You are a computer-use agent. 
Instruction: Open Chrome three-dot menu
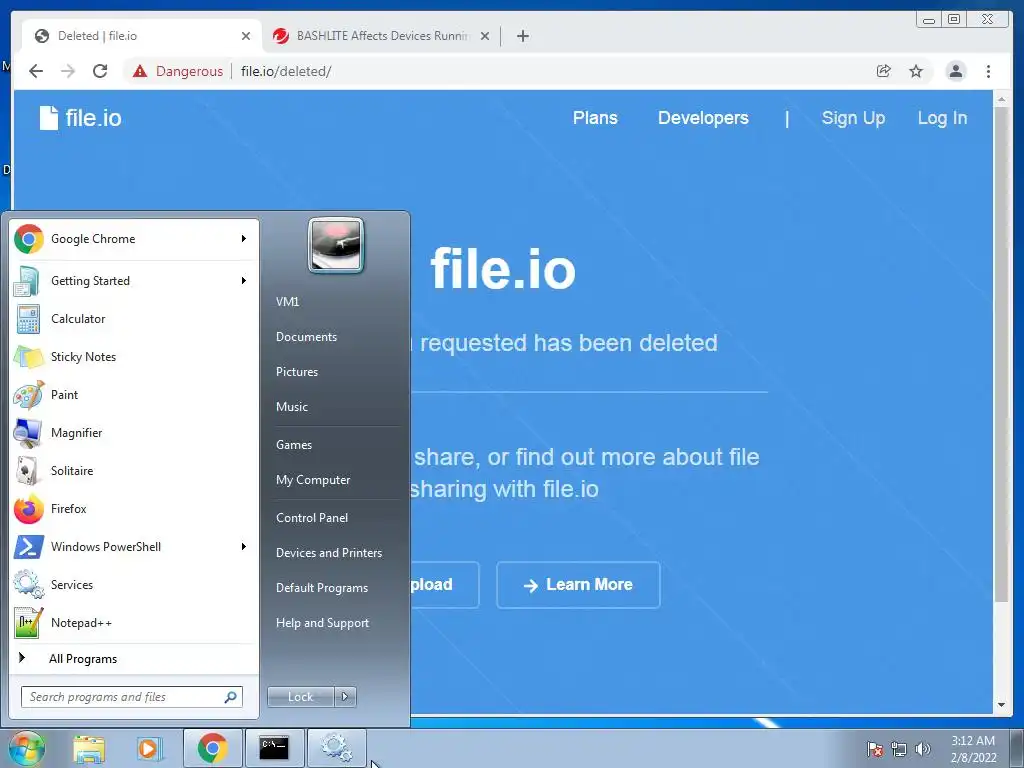[988, 71]
